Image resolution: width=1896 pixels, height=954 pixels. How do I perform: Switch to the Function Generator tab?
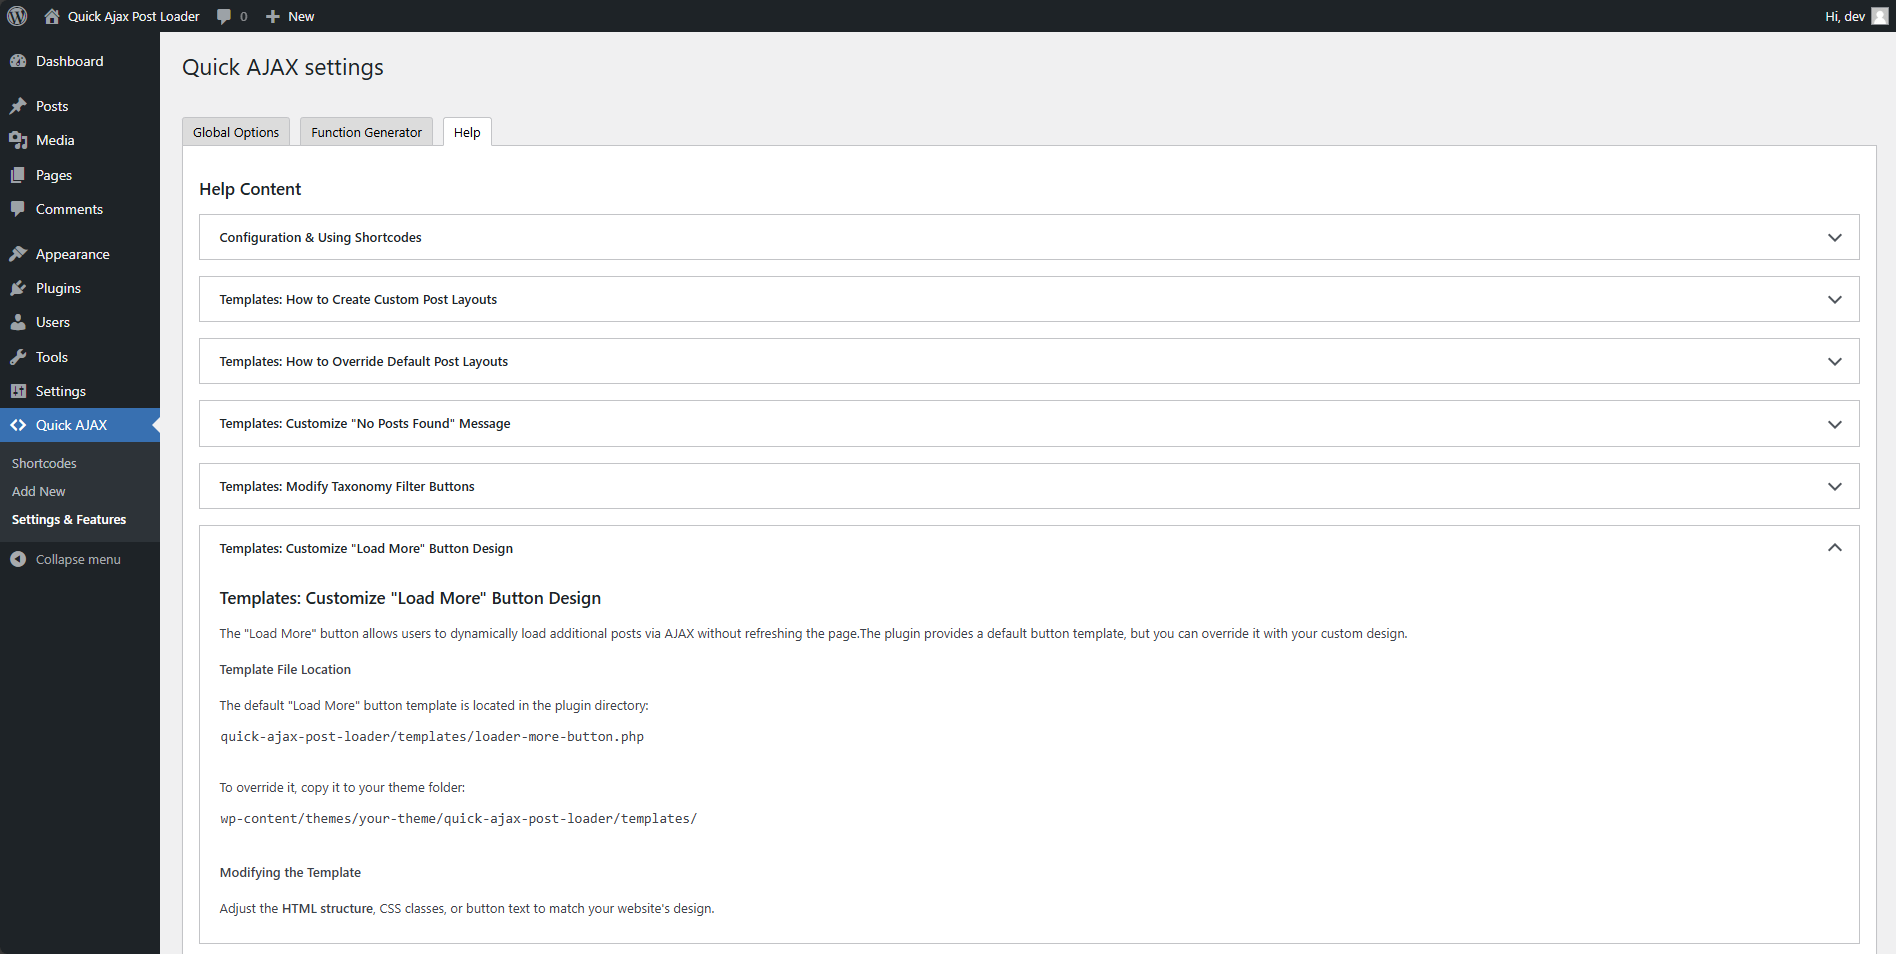point(366,132)
